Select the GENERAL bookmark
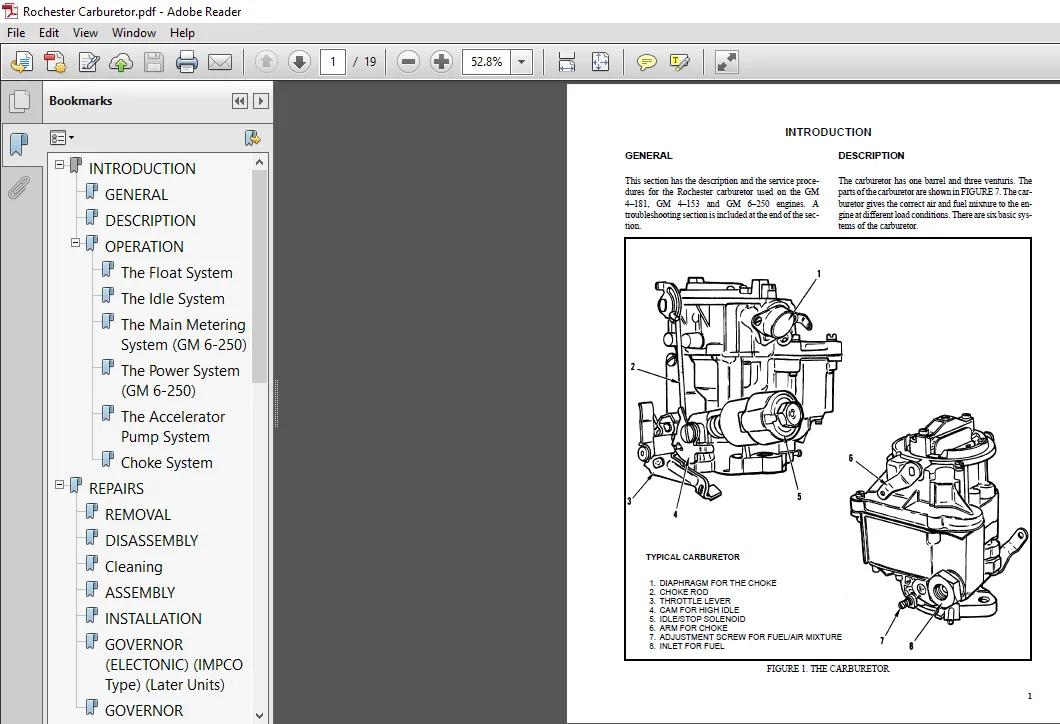The height and width of the screenshot is (724, 1060). tap(136, 195)
